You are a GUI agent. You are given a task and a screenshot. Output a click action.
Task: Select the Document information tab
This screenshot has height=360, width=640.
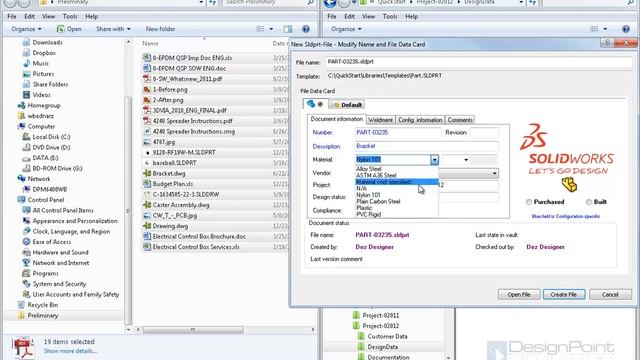(336, 119)
